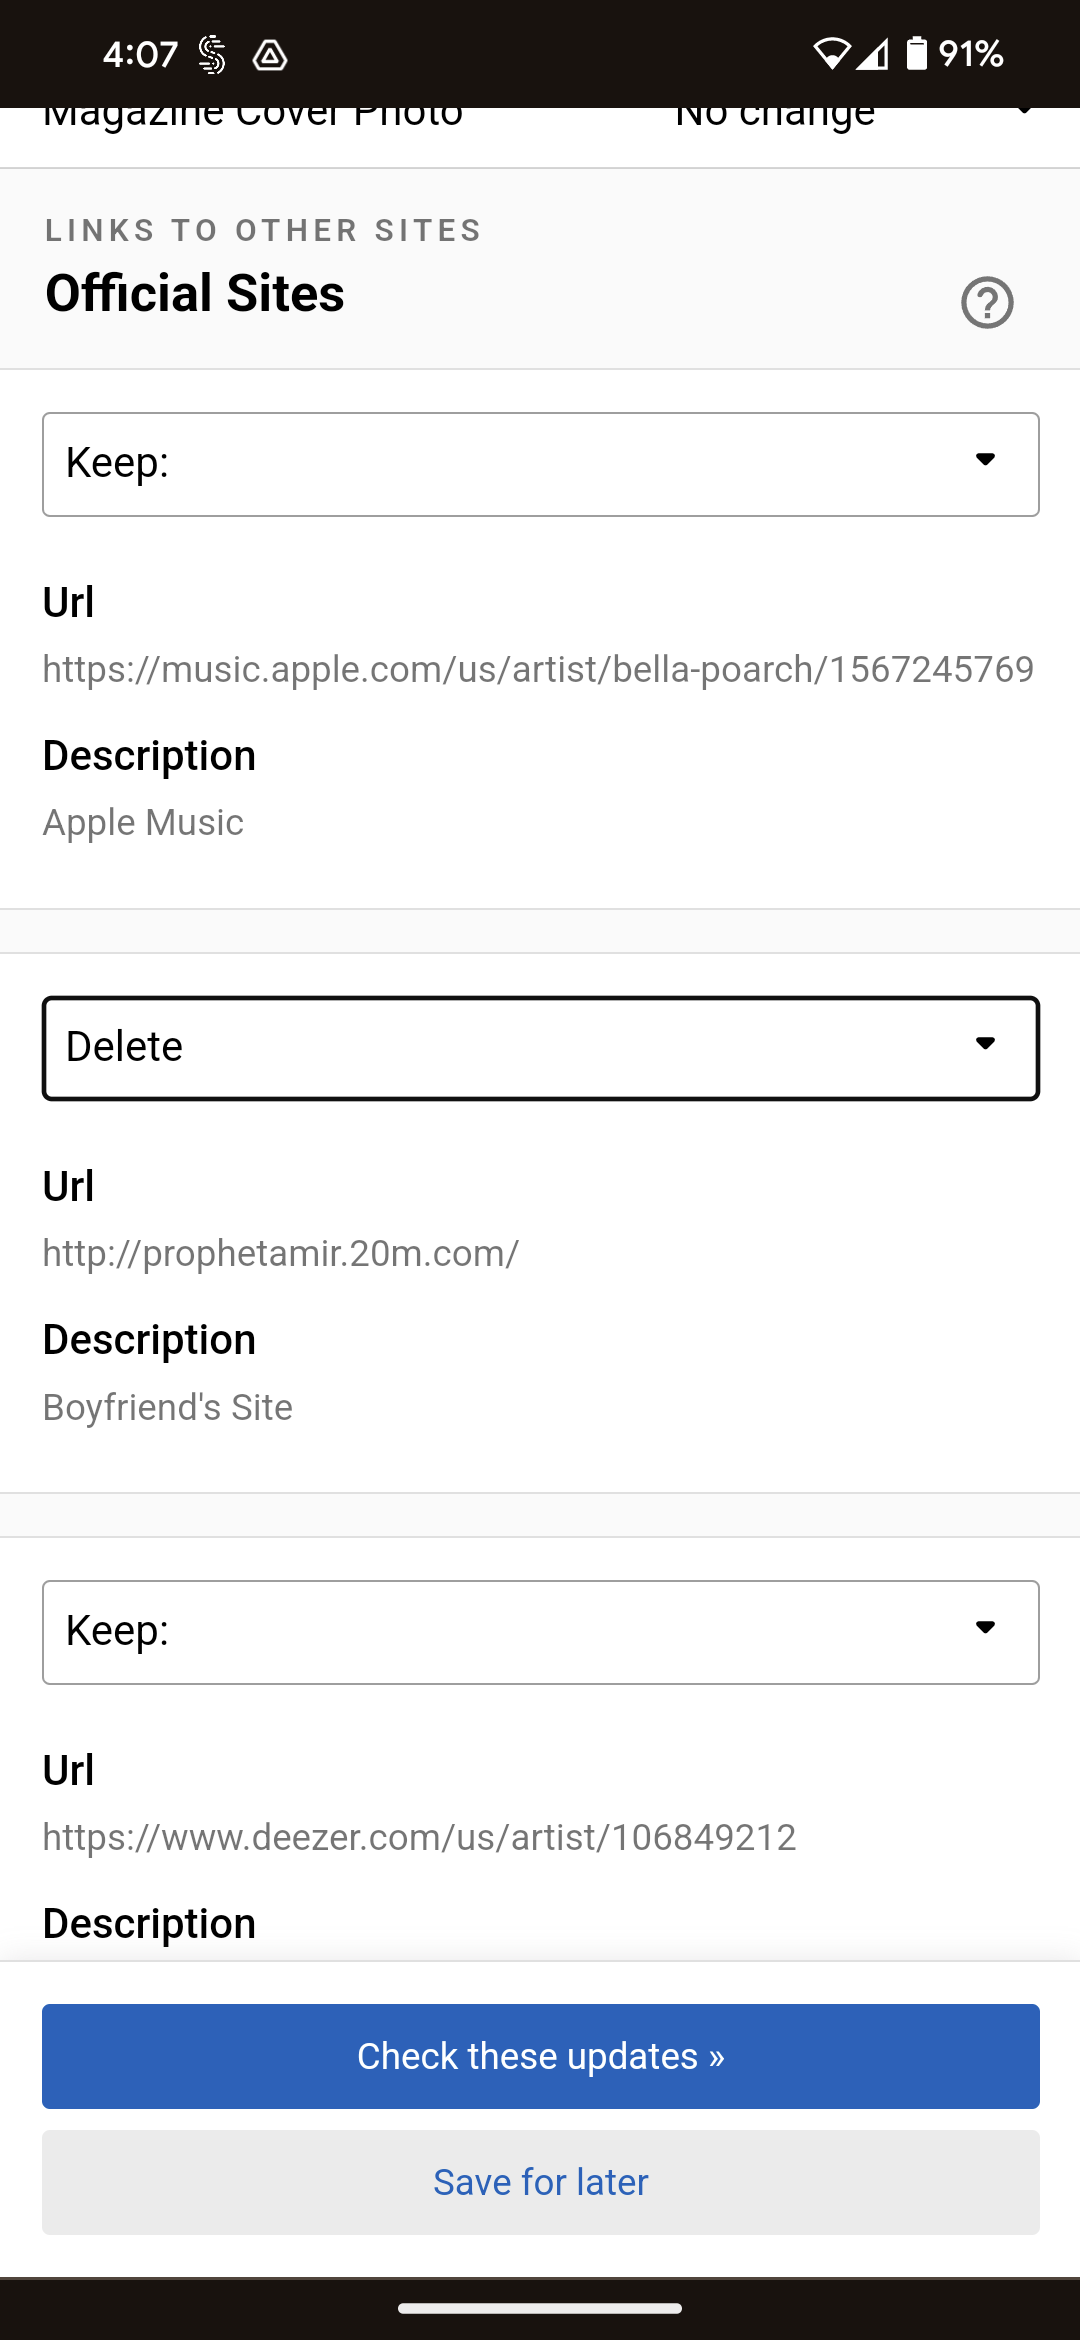1080x2340 pixels.
Task: Open the Official Sites help icon
Action: tap(987, 302)
